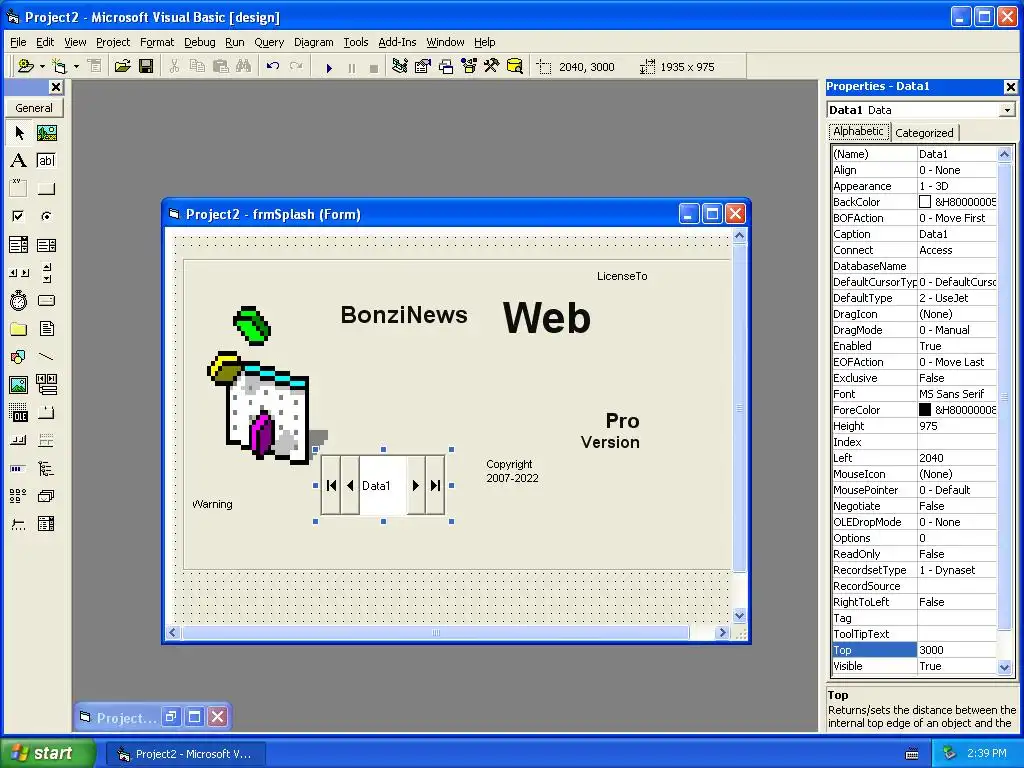This screenshot has height=768, width=1024.
Task: Select the VScrollBar control tool
Action: 46,273
